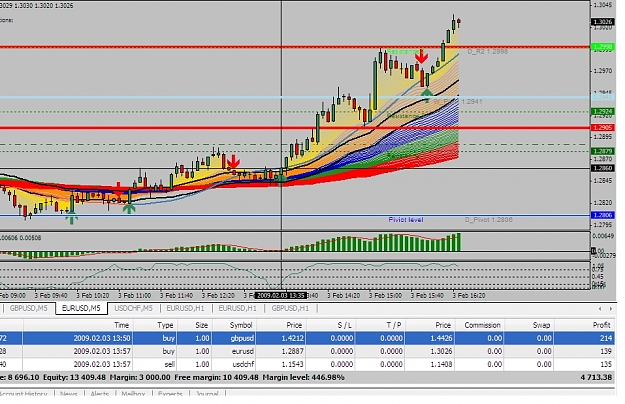The width and height of the screenshot is (625, 404).
Task: Select the eurusd symbol cell
Action: coord(242,351)
